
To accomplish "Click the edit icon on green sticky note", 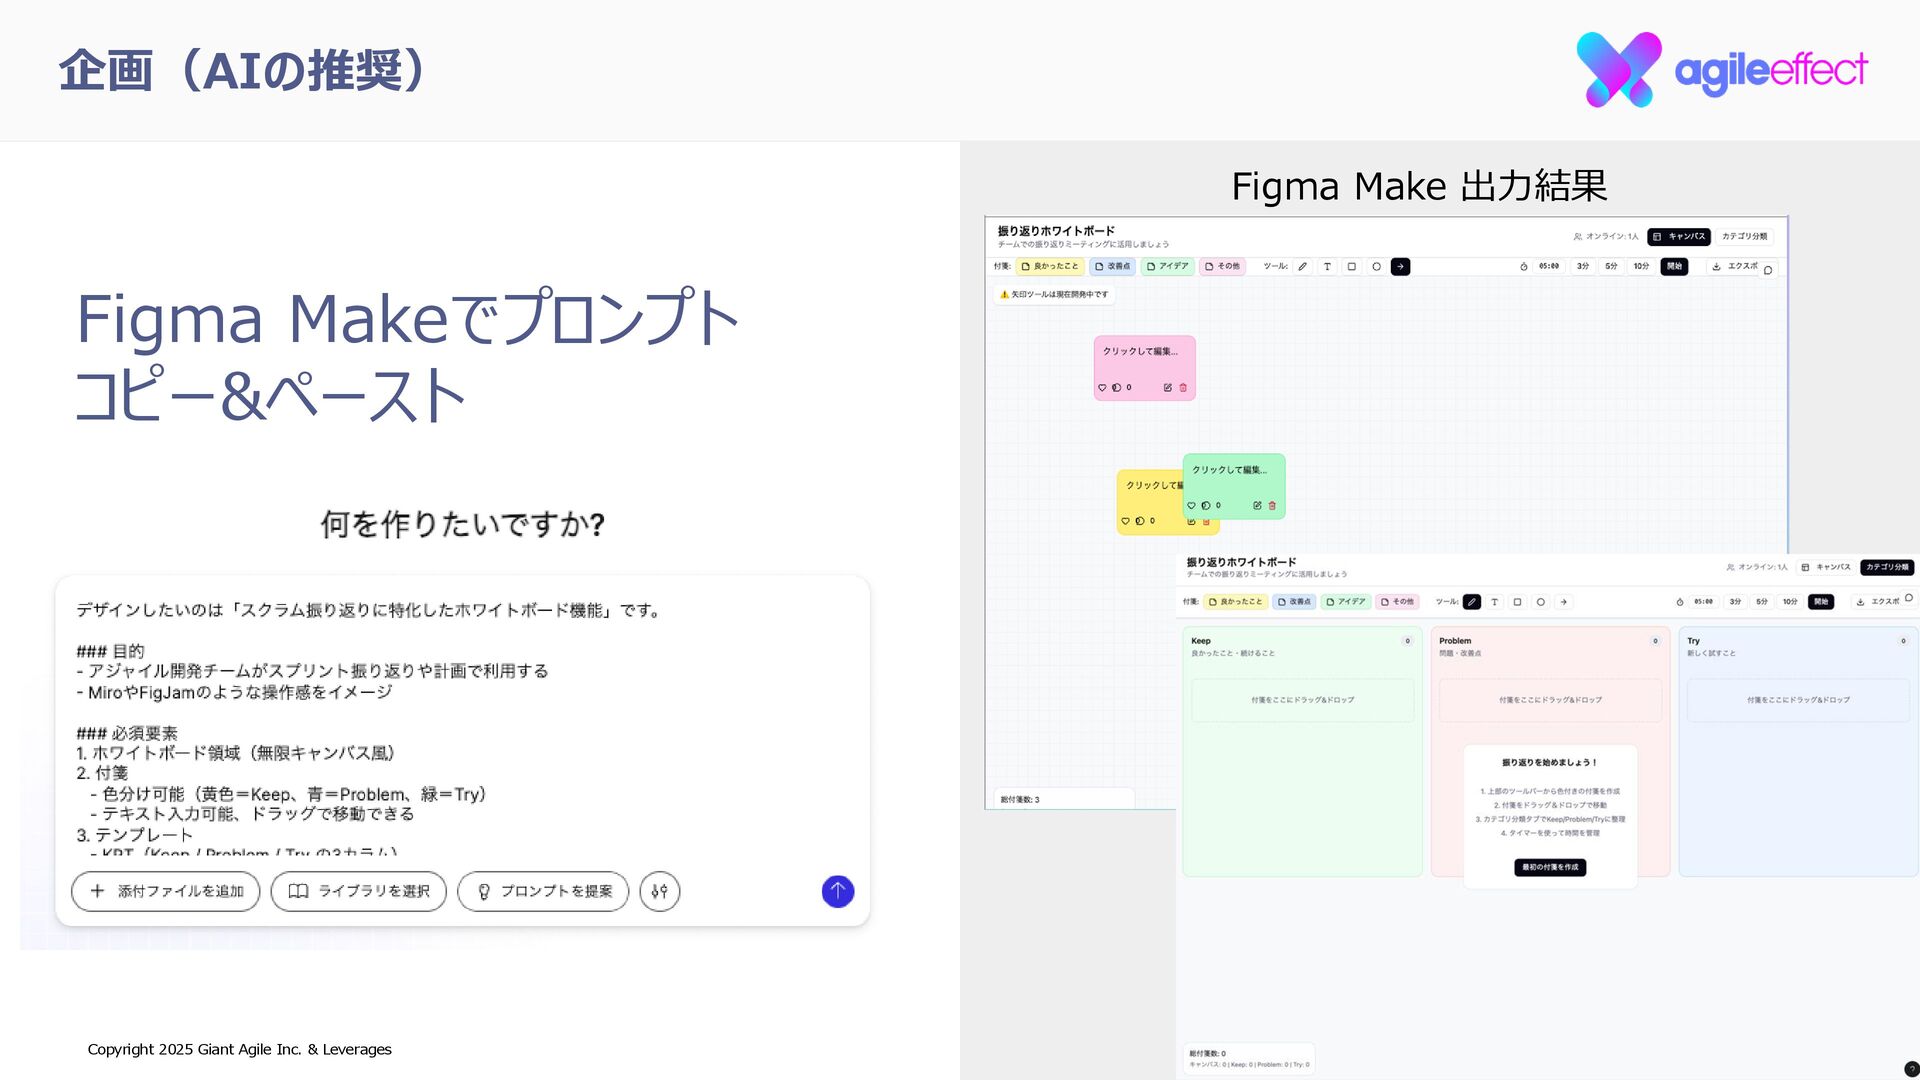I will pos(1257,506).
